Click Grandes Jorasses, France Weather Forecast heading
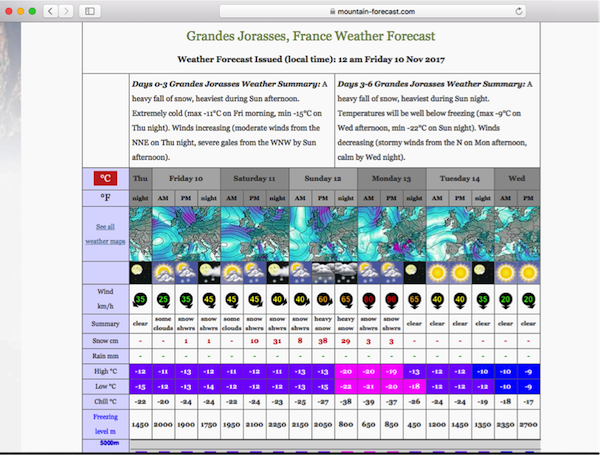Screen dimensions: 600x455 click(311, 36)
